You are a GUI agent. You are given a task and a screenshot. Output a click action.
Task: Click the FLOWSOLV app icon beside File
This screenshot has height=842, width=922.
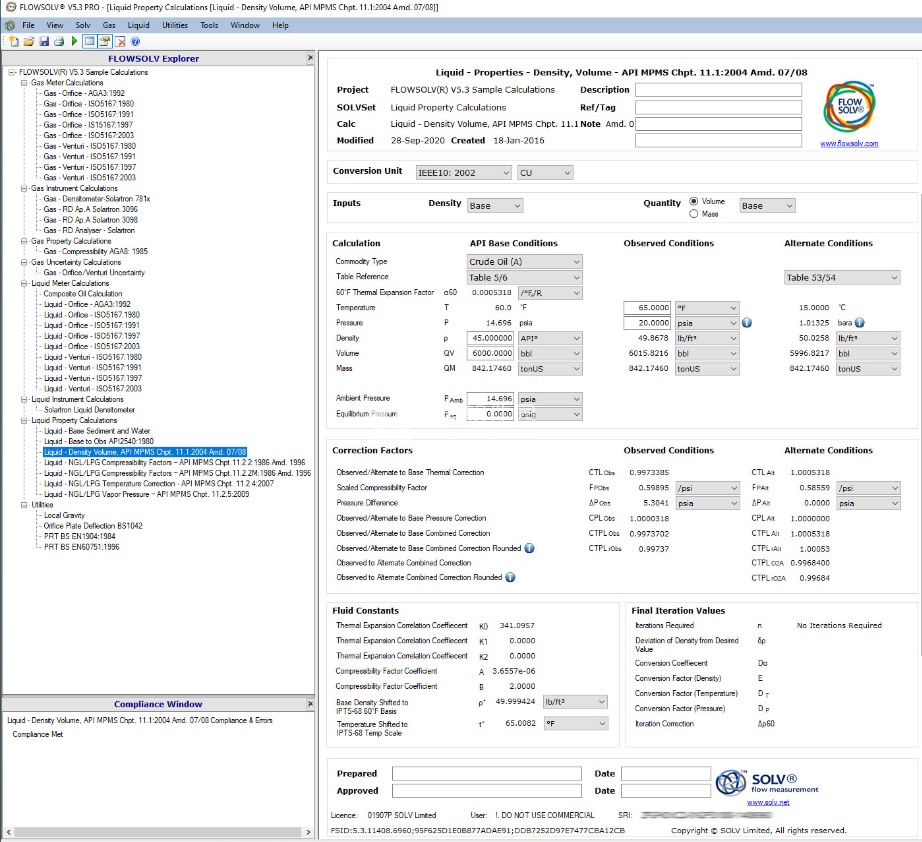pos(9,25)
